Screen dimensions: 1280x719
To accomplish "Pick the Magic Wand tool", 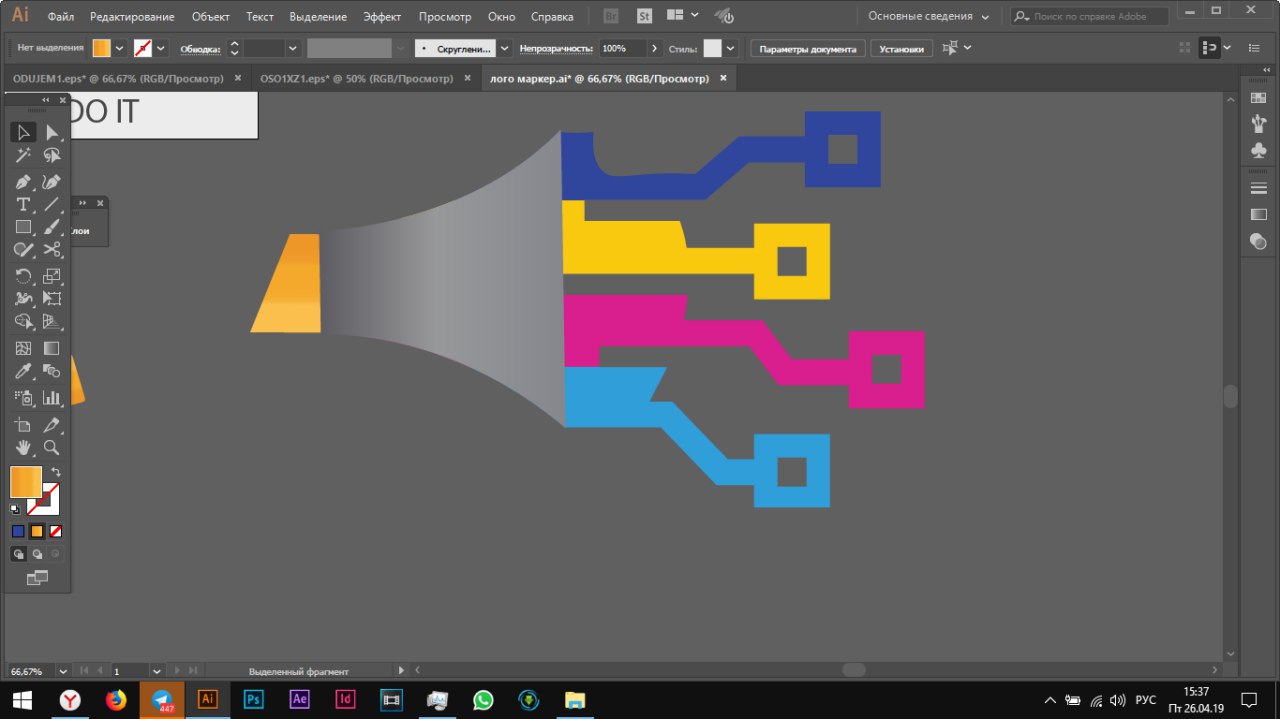I will (23, 156).
